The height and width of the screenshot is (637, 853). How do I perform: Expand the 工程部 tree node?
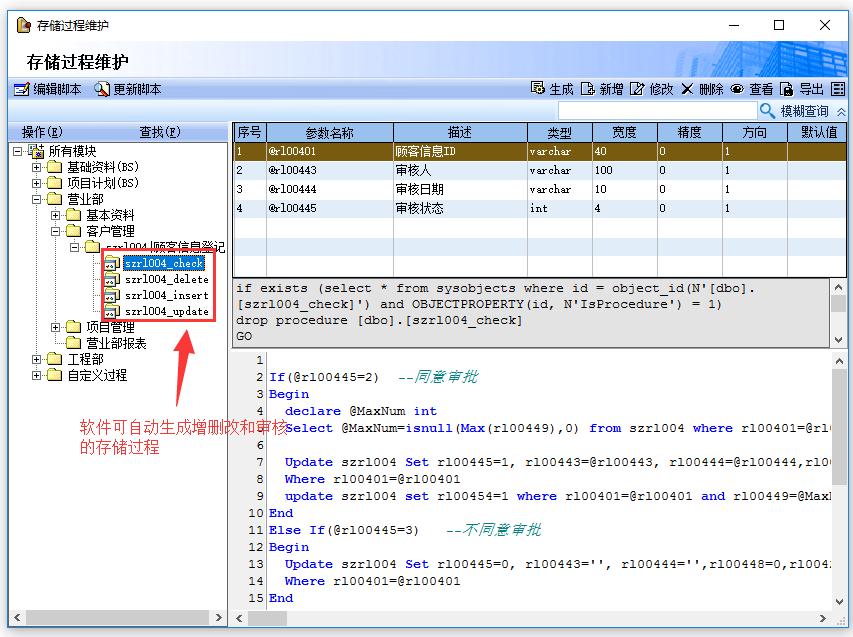(37, 359)
